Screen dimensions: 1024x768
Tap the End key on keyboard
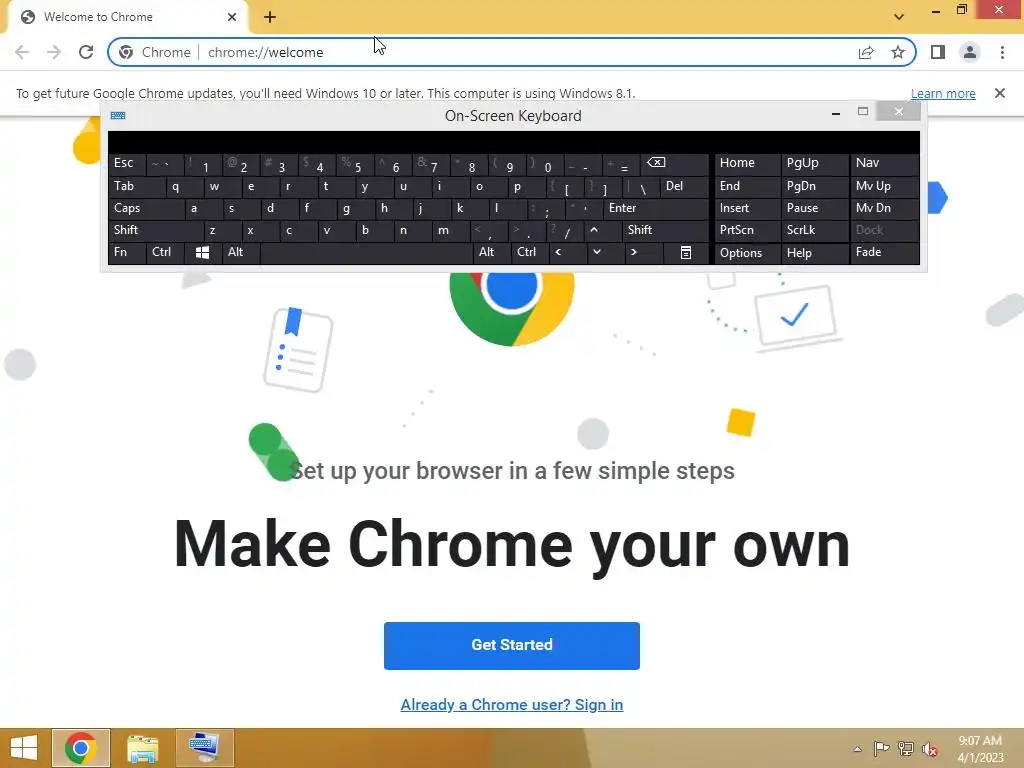tap(747, 186)
